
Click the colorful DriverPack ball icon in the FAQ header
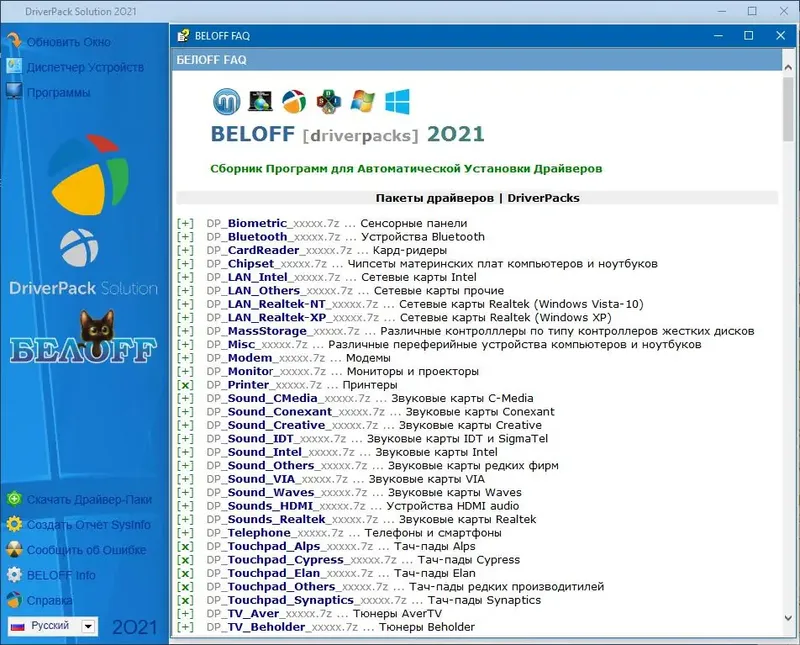coord(294,101)
